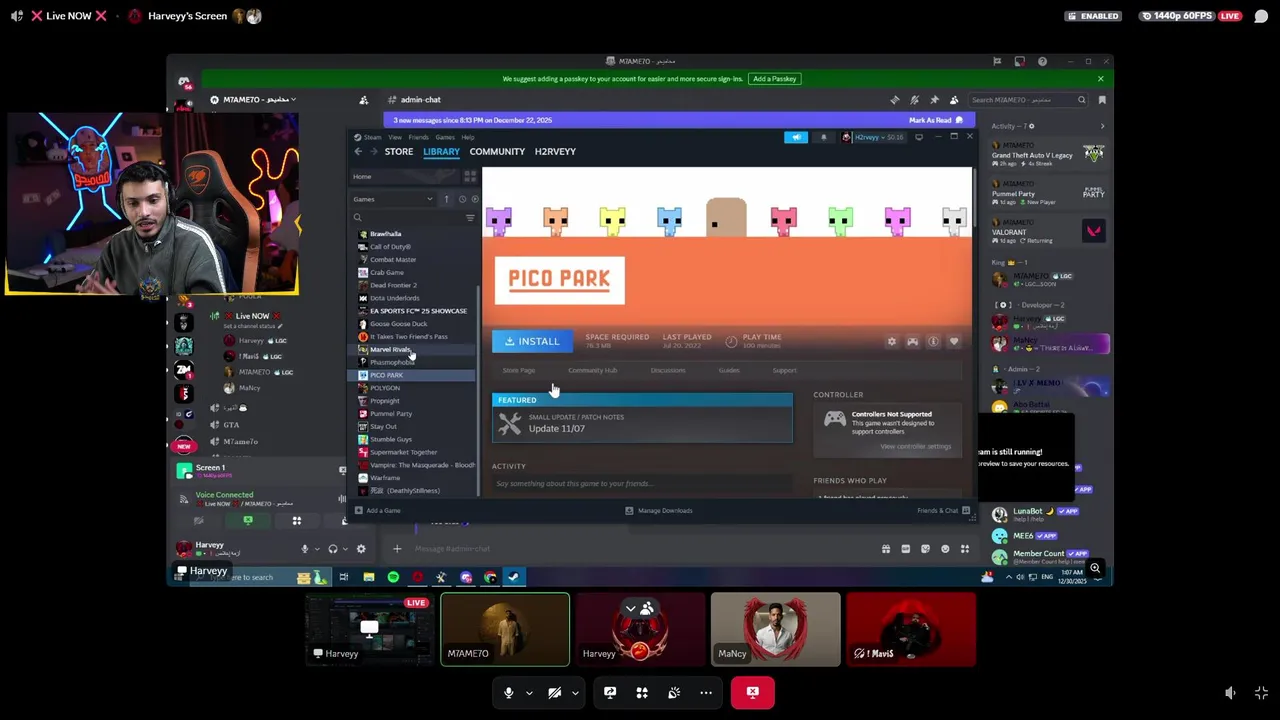Favorite PICO PARK with the heart icon
This screenshot has height=720, width=1280.
[954, 342]
